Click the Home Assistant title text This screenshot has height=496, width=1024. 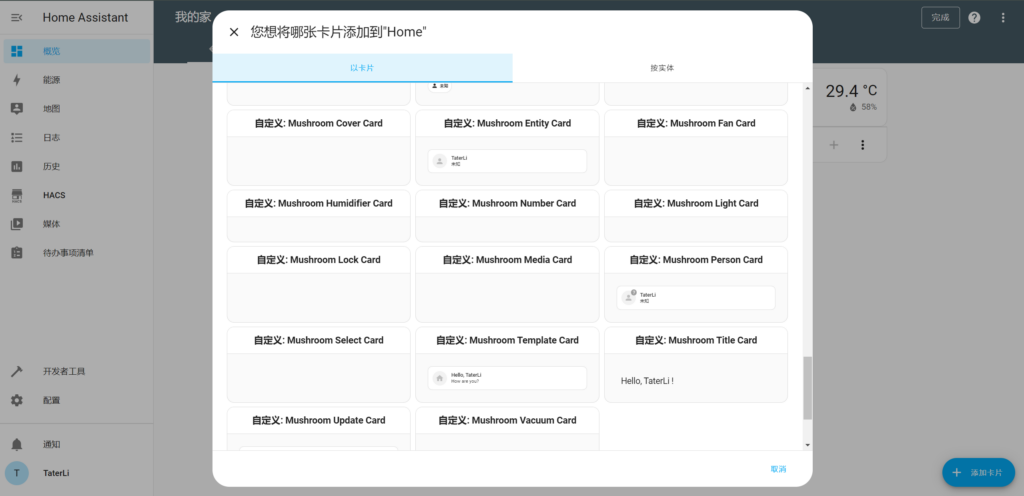click(86, 18)
